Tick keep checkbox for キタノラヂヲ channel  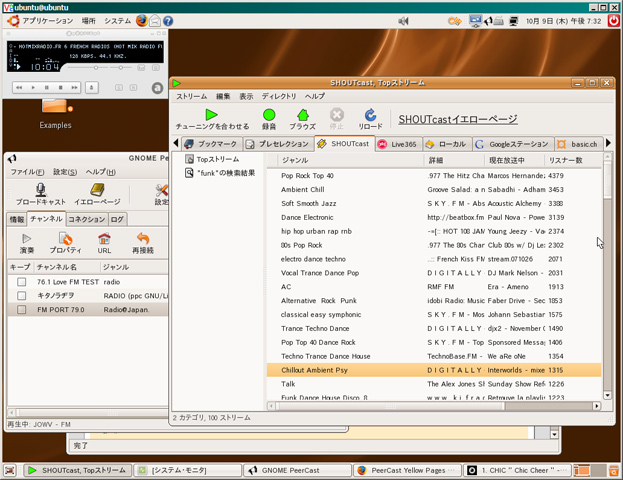click(21, 296)
